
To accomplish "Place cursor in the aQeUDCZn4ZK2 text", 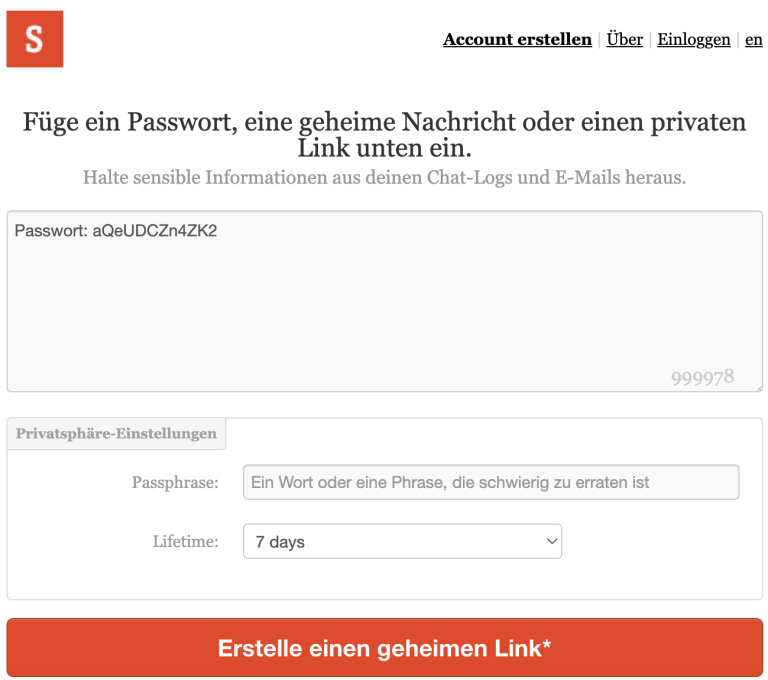I will 155,231.
